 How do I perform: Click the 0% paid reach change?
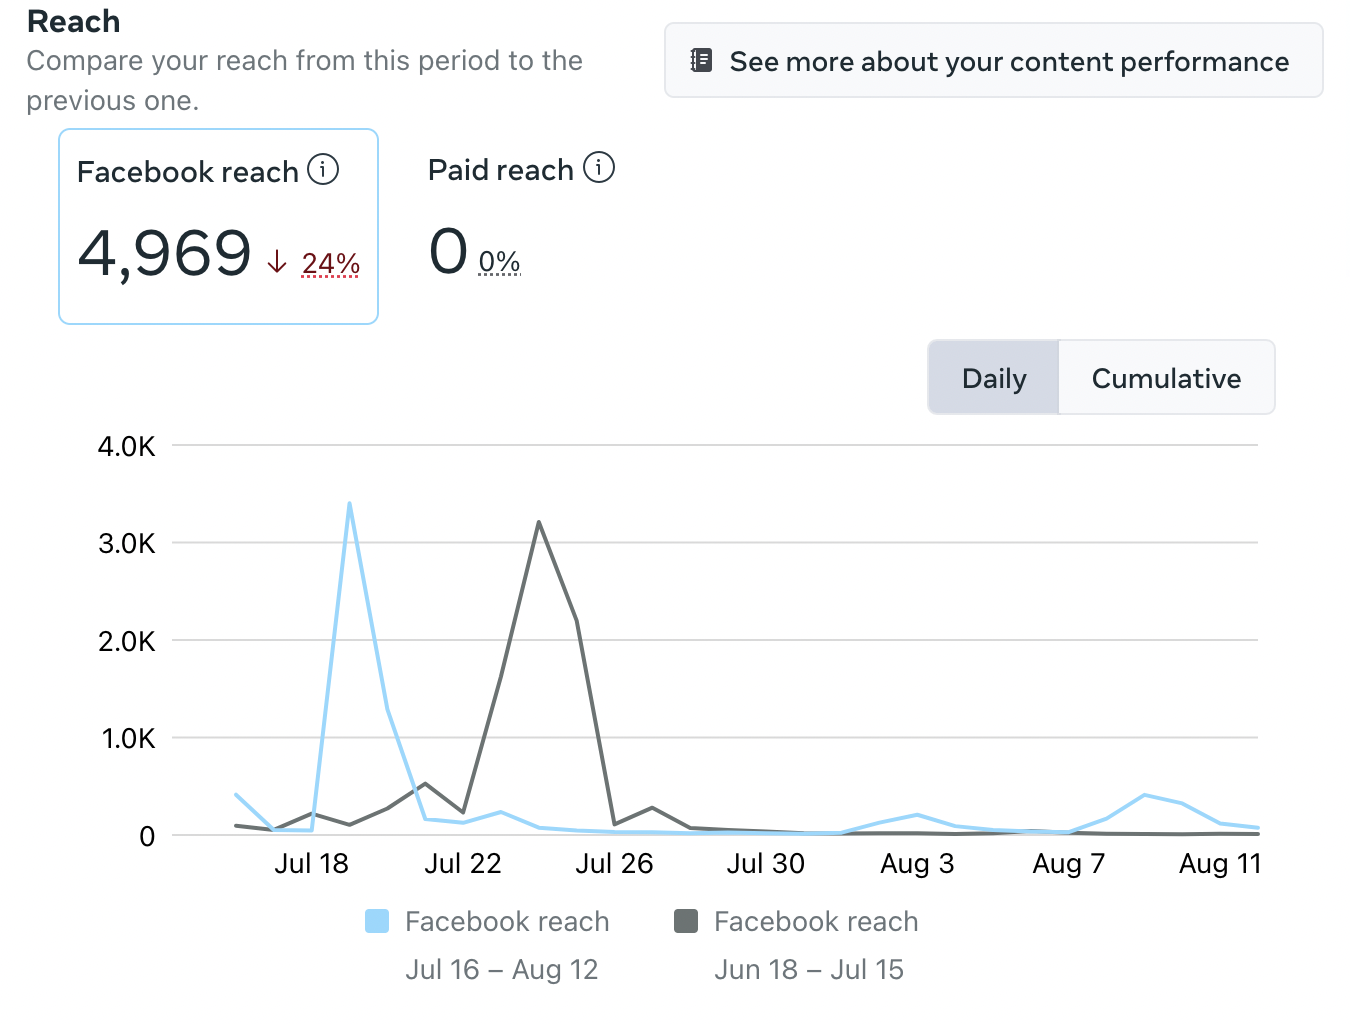pos(499,262)
